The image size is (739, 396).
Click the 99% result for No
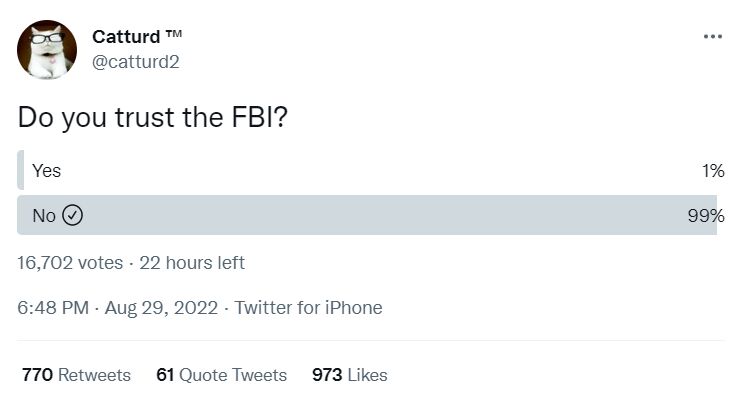tap(706, 216)
